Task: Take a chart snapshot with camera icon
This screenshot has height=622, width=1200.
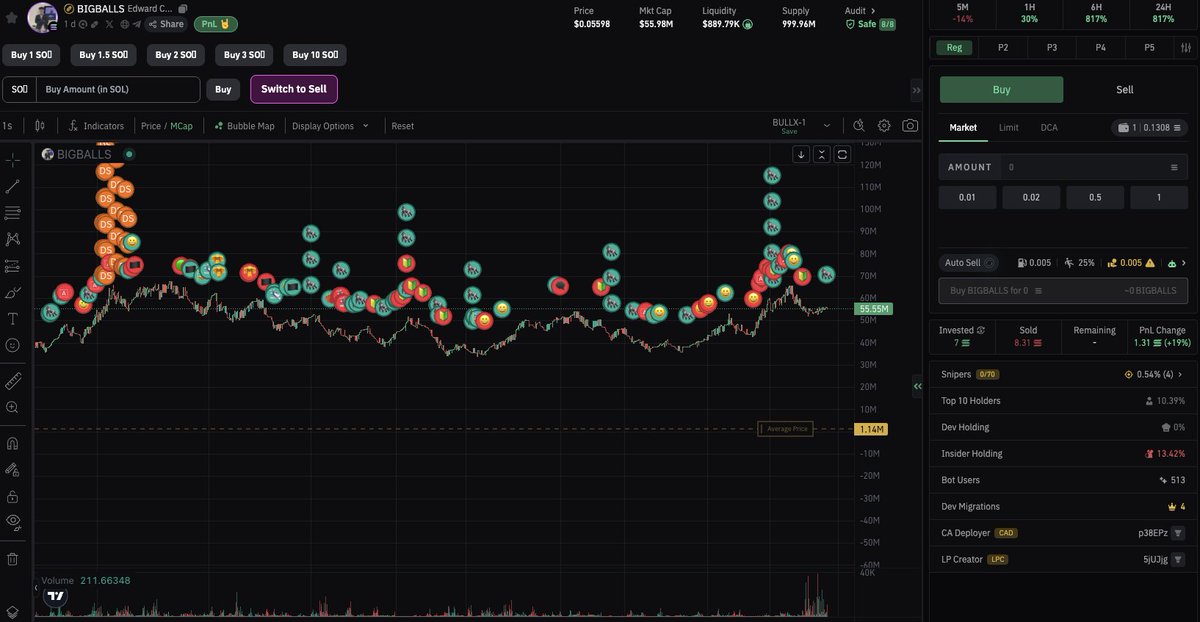Action: coord(910,126)
